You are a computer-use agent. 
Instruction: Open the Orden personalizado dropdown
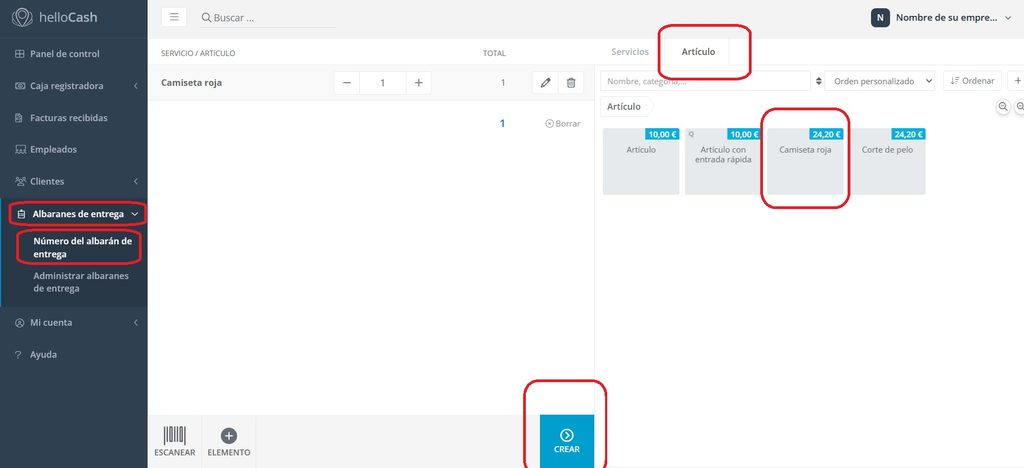point(880,81)
